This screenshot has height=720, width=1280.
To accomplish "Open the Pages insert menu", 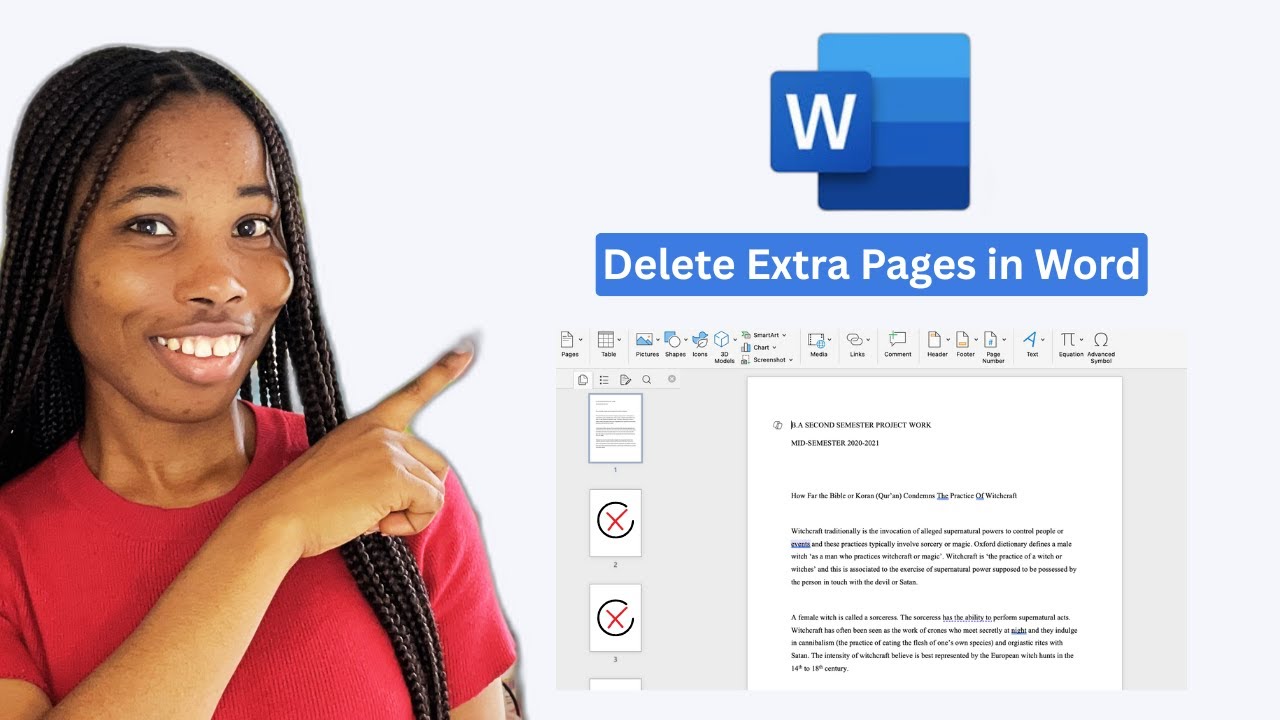I will click(569, 344).
